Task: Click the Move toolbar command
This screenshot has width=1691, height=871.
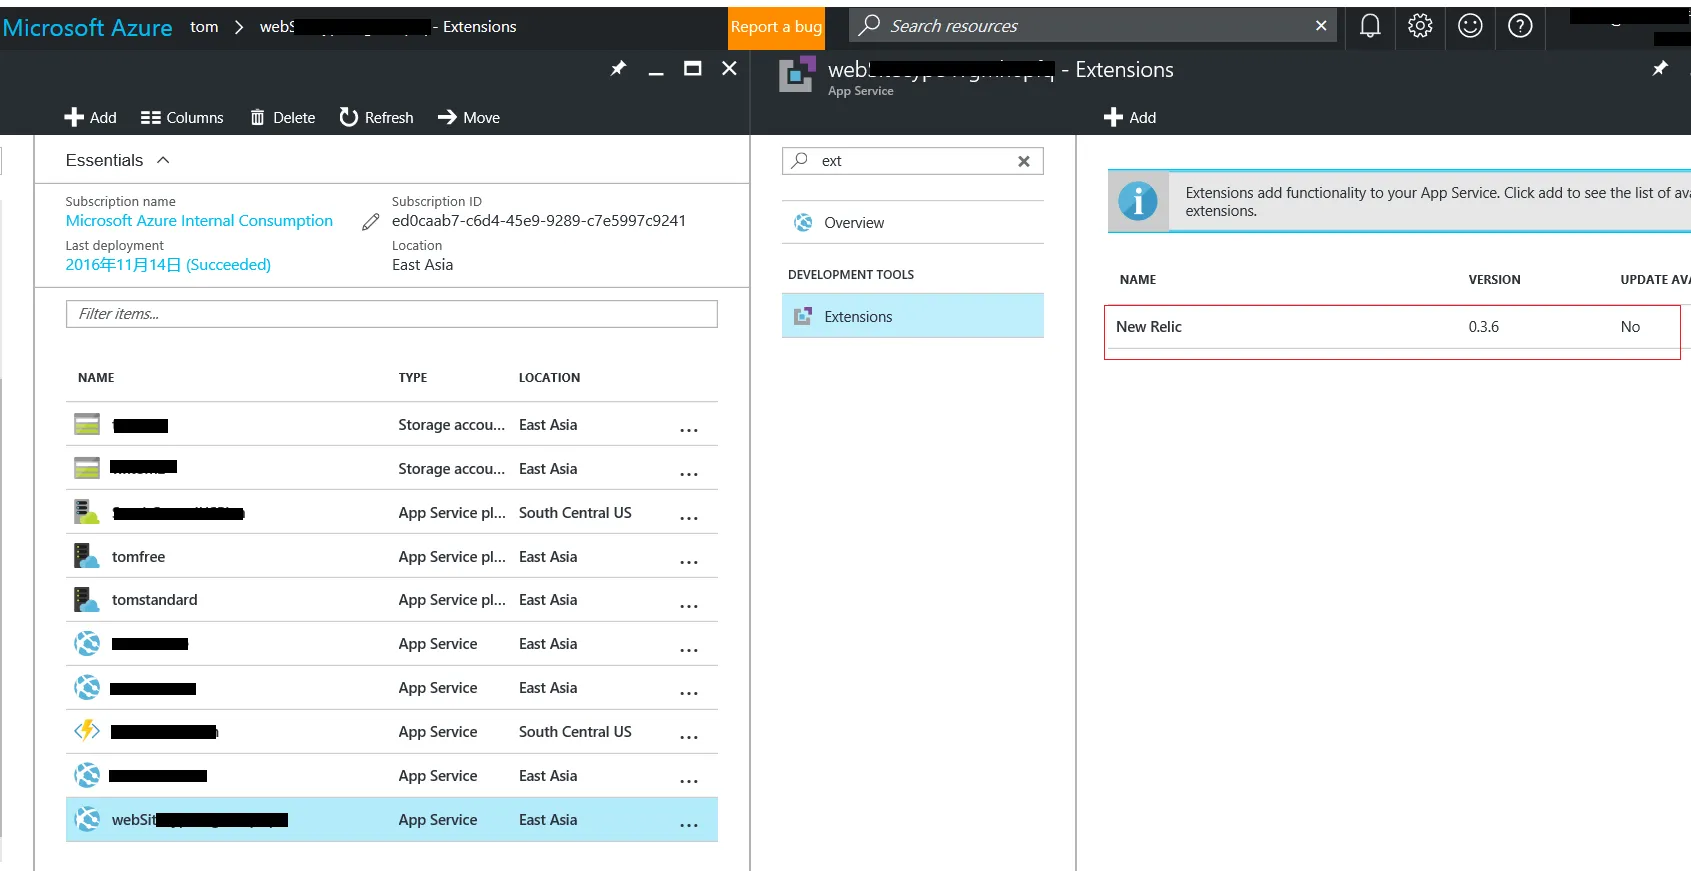Action: (468, 117)
